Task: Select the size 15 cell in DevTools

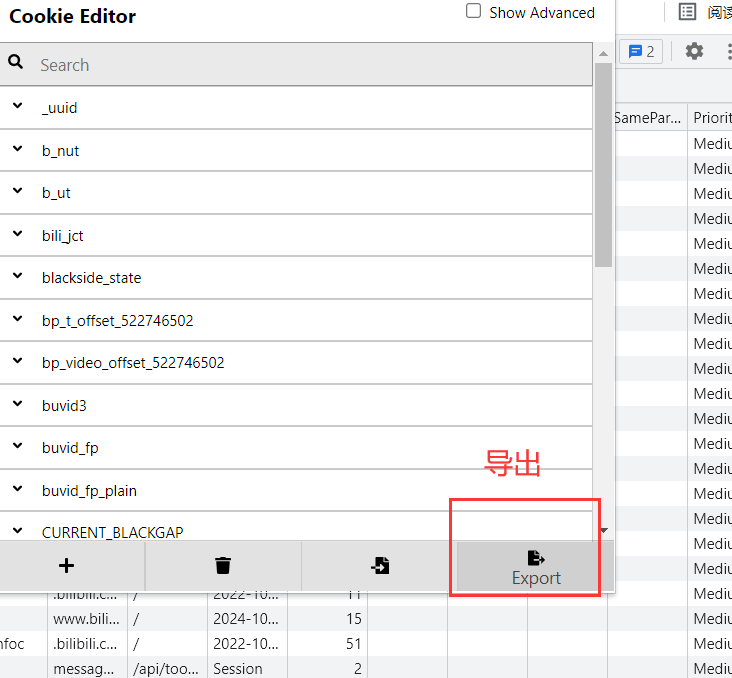Action: click(327, 619)
